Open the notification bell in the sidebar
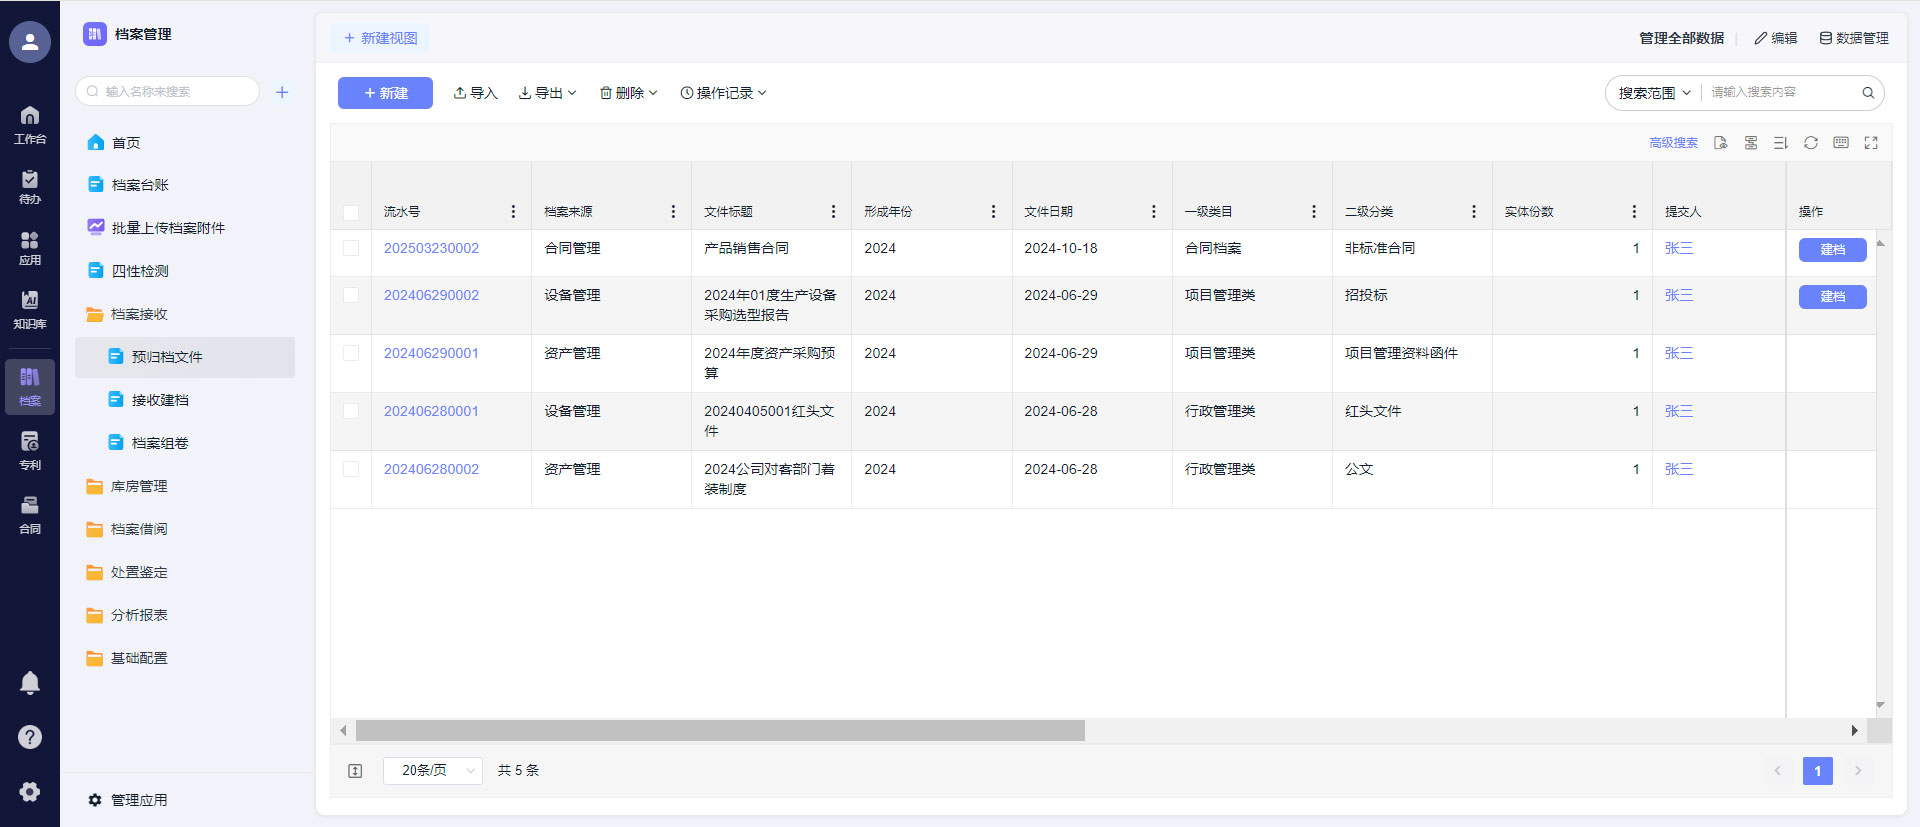This screenshot has height=827, width=1920. tap(30, 683)
